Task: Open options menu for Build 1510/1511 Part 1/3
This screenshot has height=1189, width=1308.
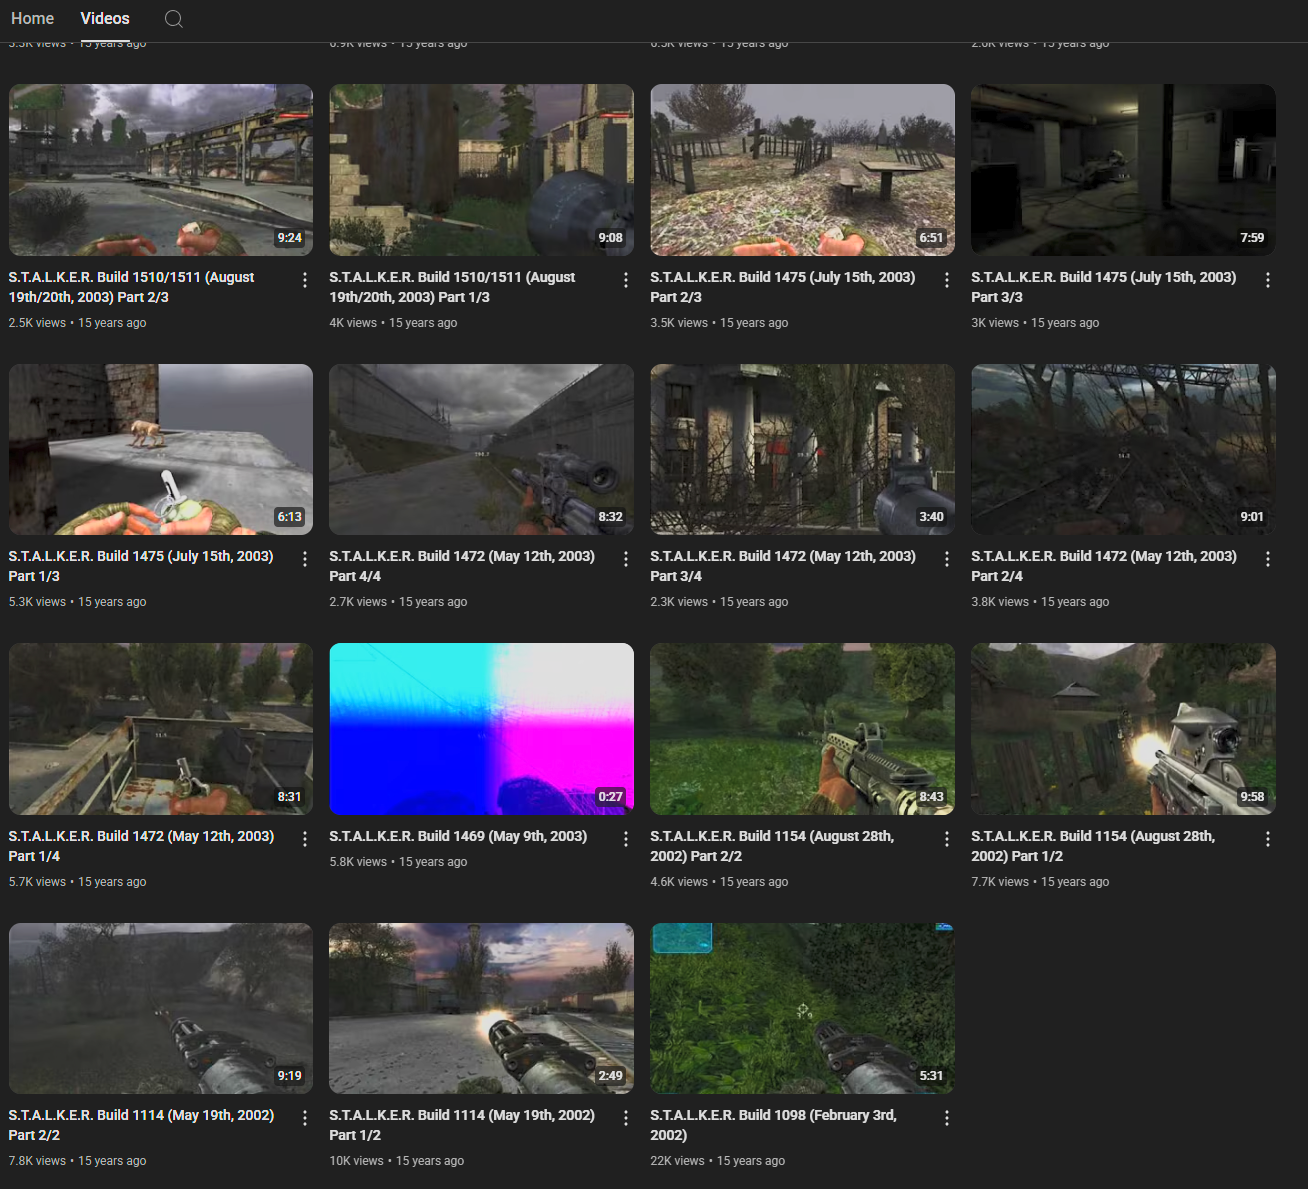Action: (x=626, y=280)
